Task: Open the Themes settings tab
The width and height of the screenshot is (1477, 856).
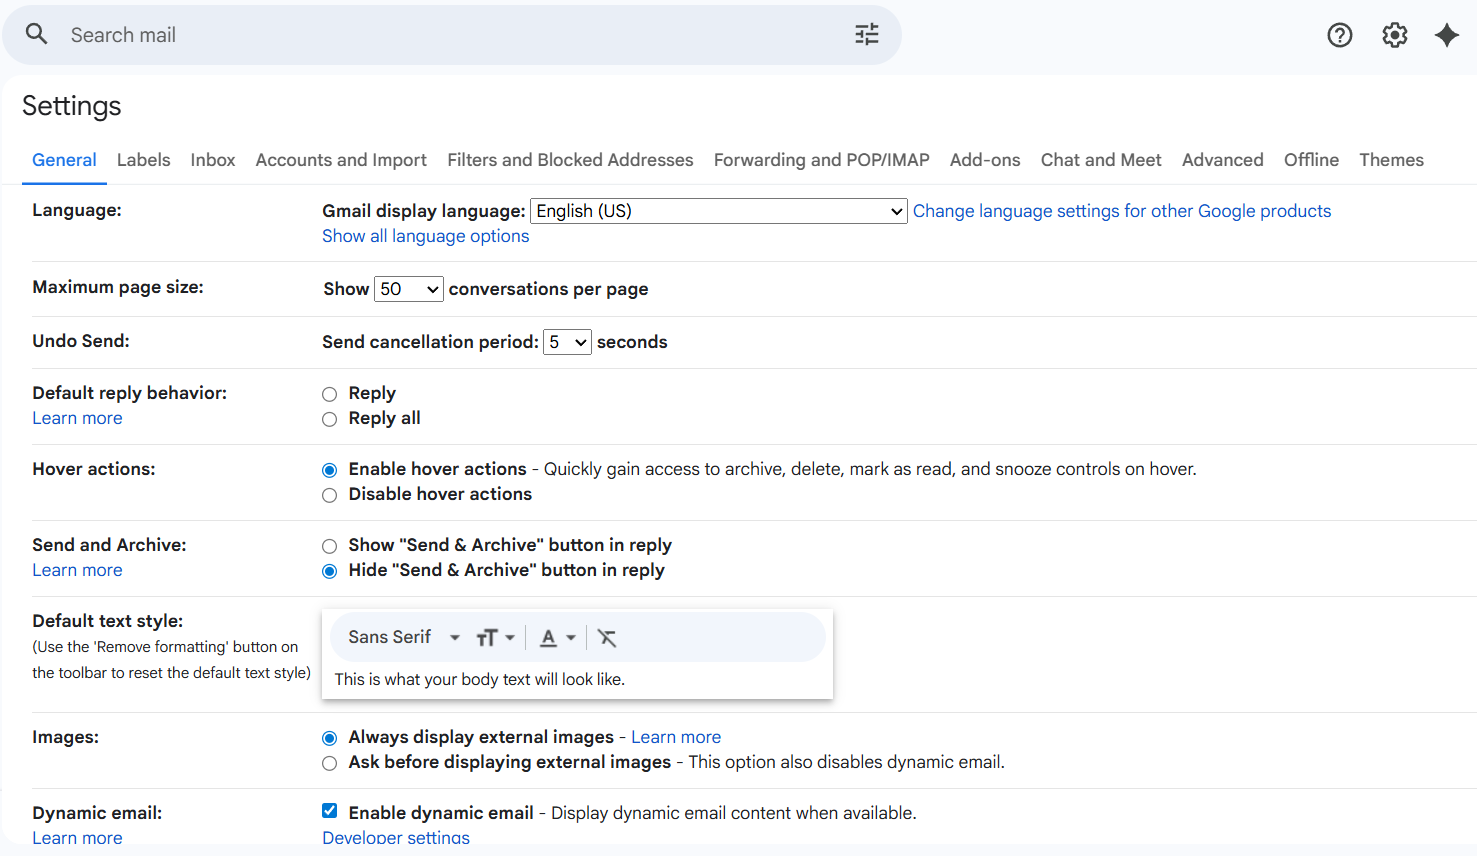Action: coord(1391,160)
